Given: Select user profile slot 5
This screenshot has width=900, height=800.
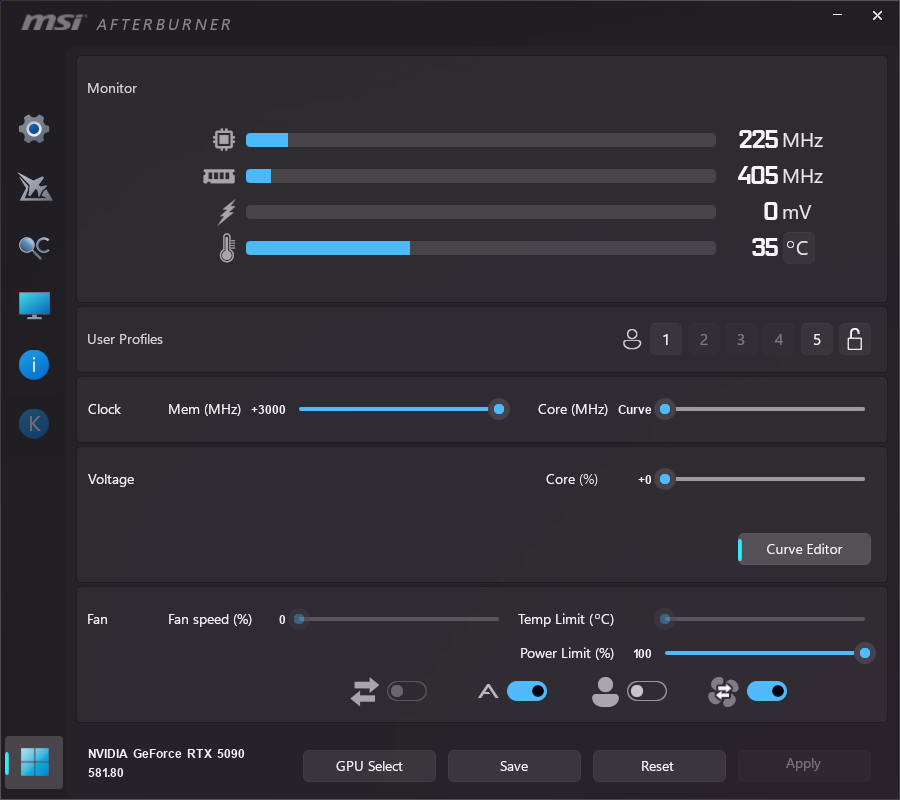Looking at the screenshot, I should (x=817, y=340).
